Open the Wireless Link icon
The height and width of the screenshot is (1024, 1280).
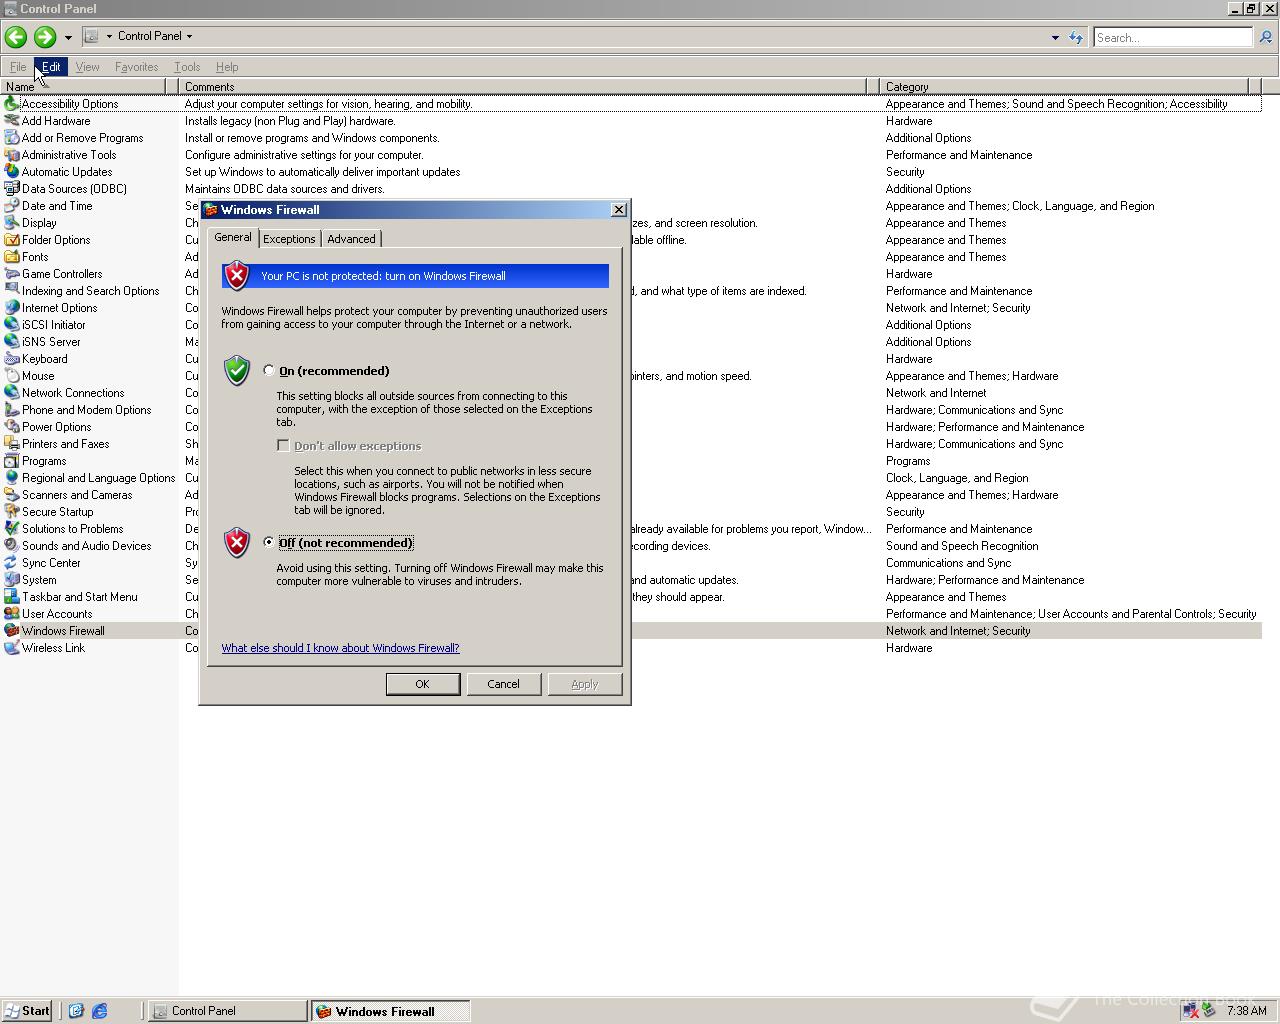click(12, 648)
